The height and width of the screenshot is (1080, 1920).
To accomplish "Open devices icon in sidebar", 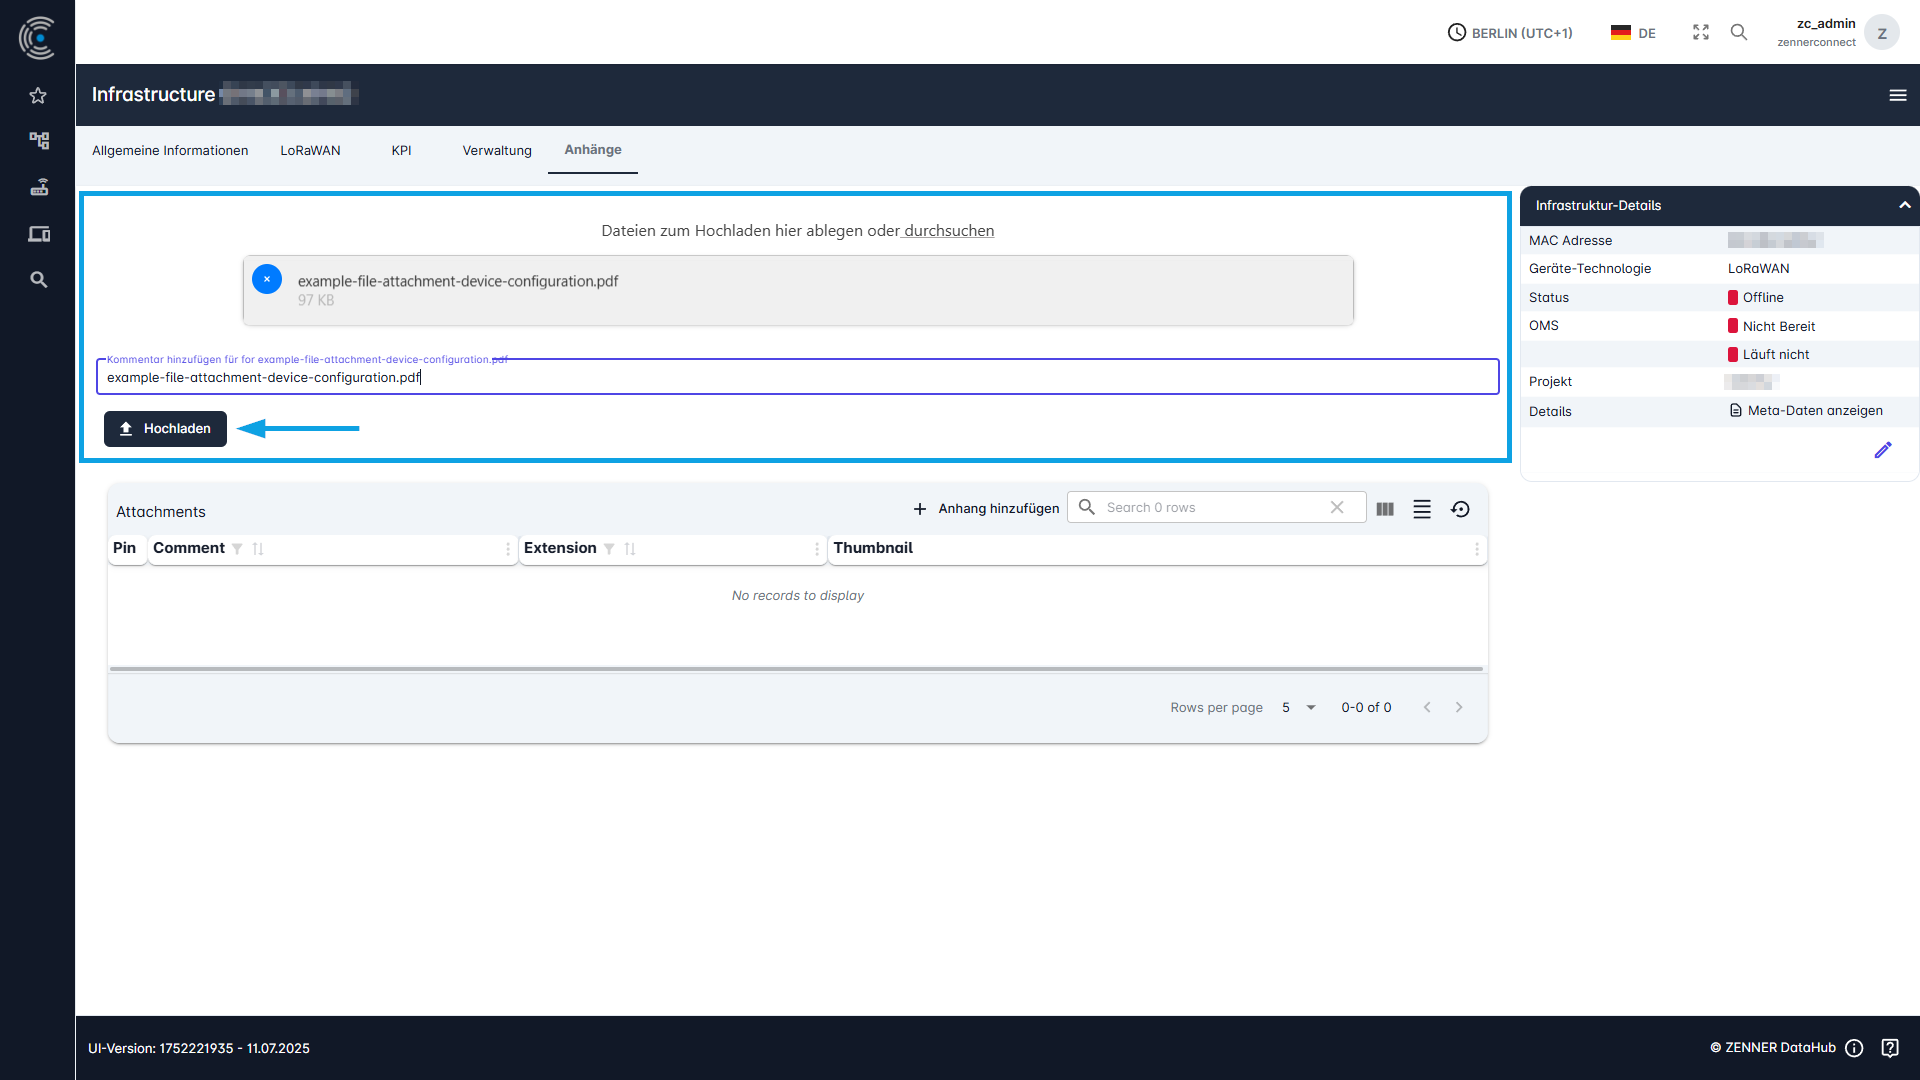I will pyautogui.click(x=38, y=234).
